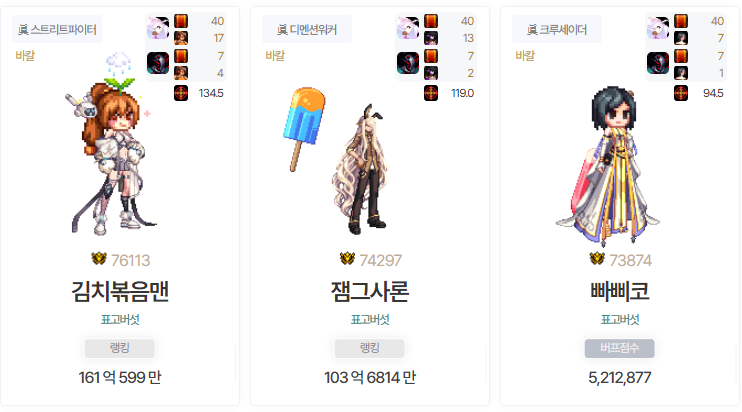
Task: Click the 표고버섯 guild name under 빠삐코
Action: 619,320
